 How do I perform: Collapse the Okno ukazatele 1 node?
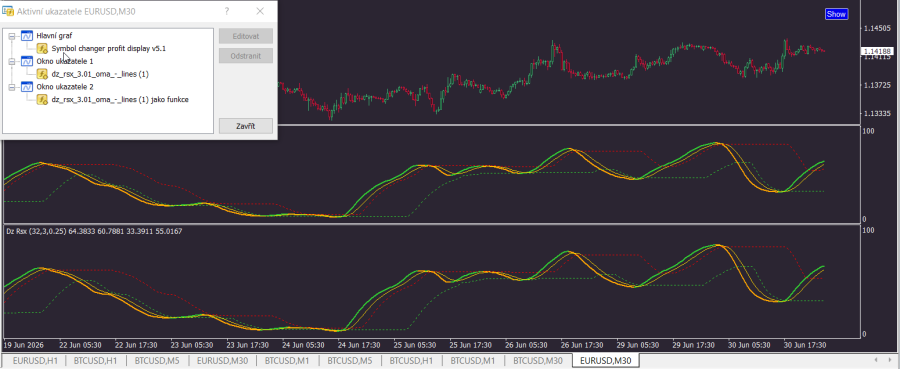click(x=11, y=61)
